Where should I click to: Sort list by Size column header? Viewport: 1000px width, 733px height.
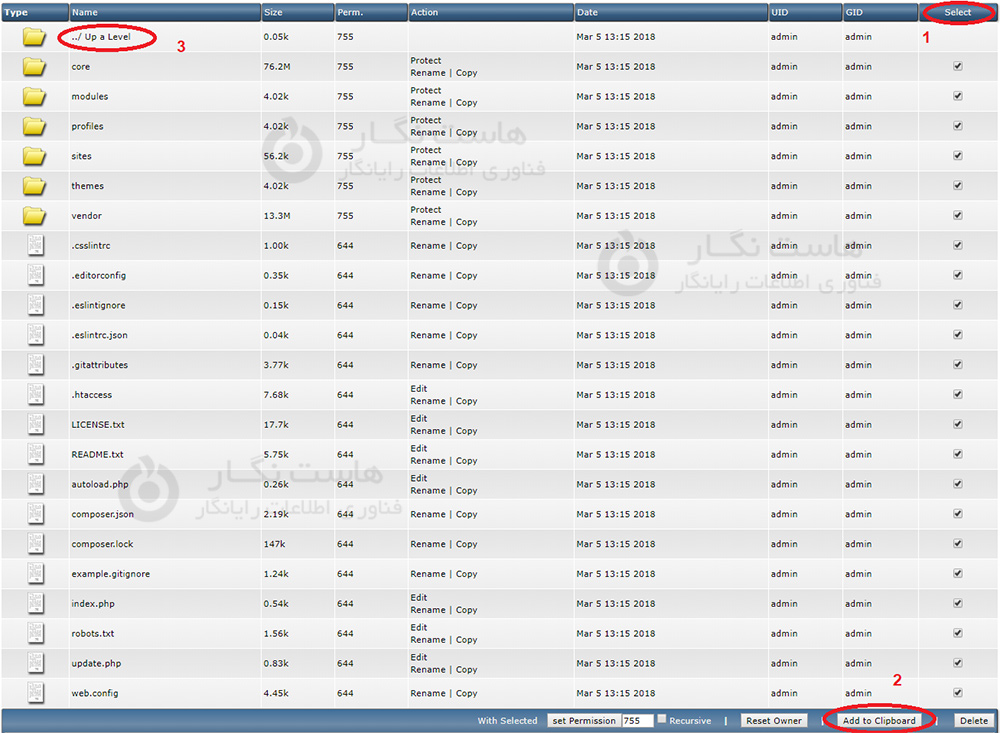point(274,12)
